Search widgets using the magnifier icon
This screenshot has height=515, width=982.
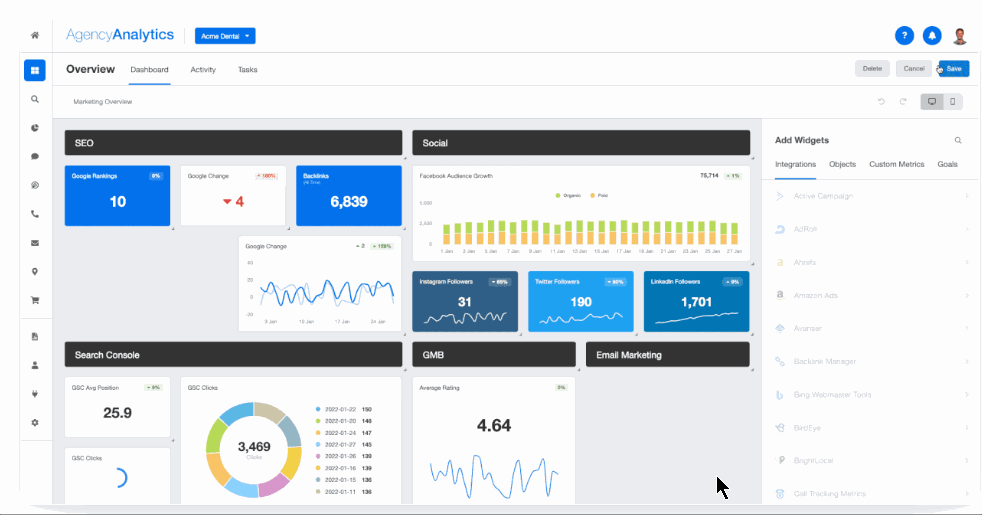point(958,141)
